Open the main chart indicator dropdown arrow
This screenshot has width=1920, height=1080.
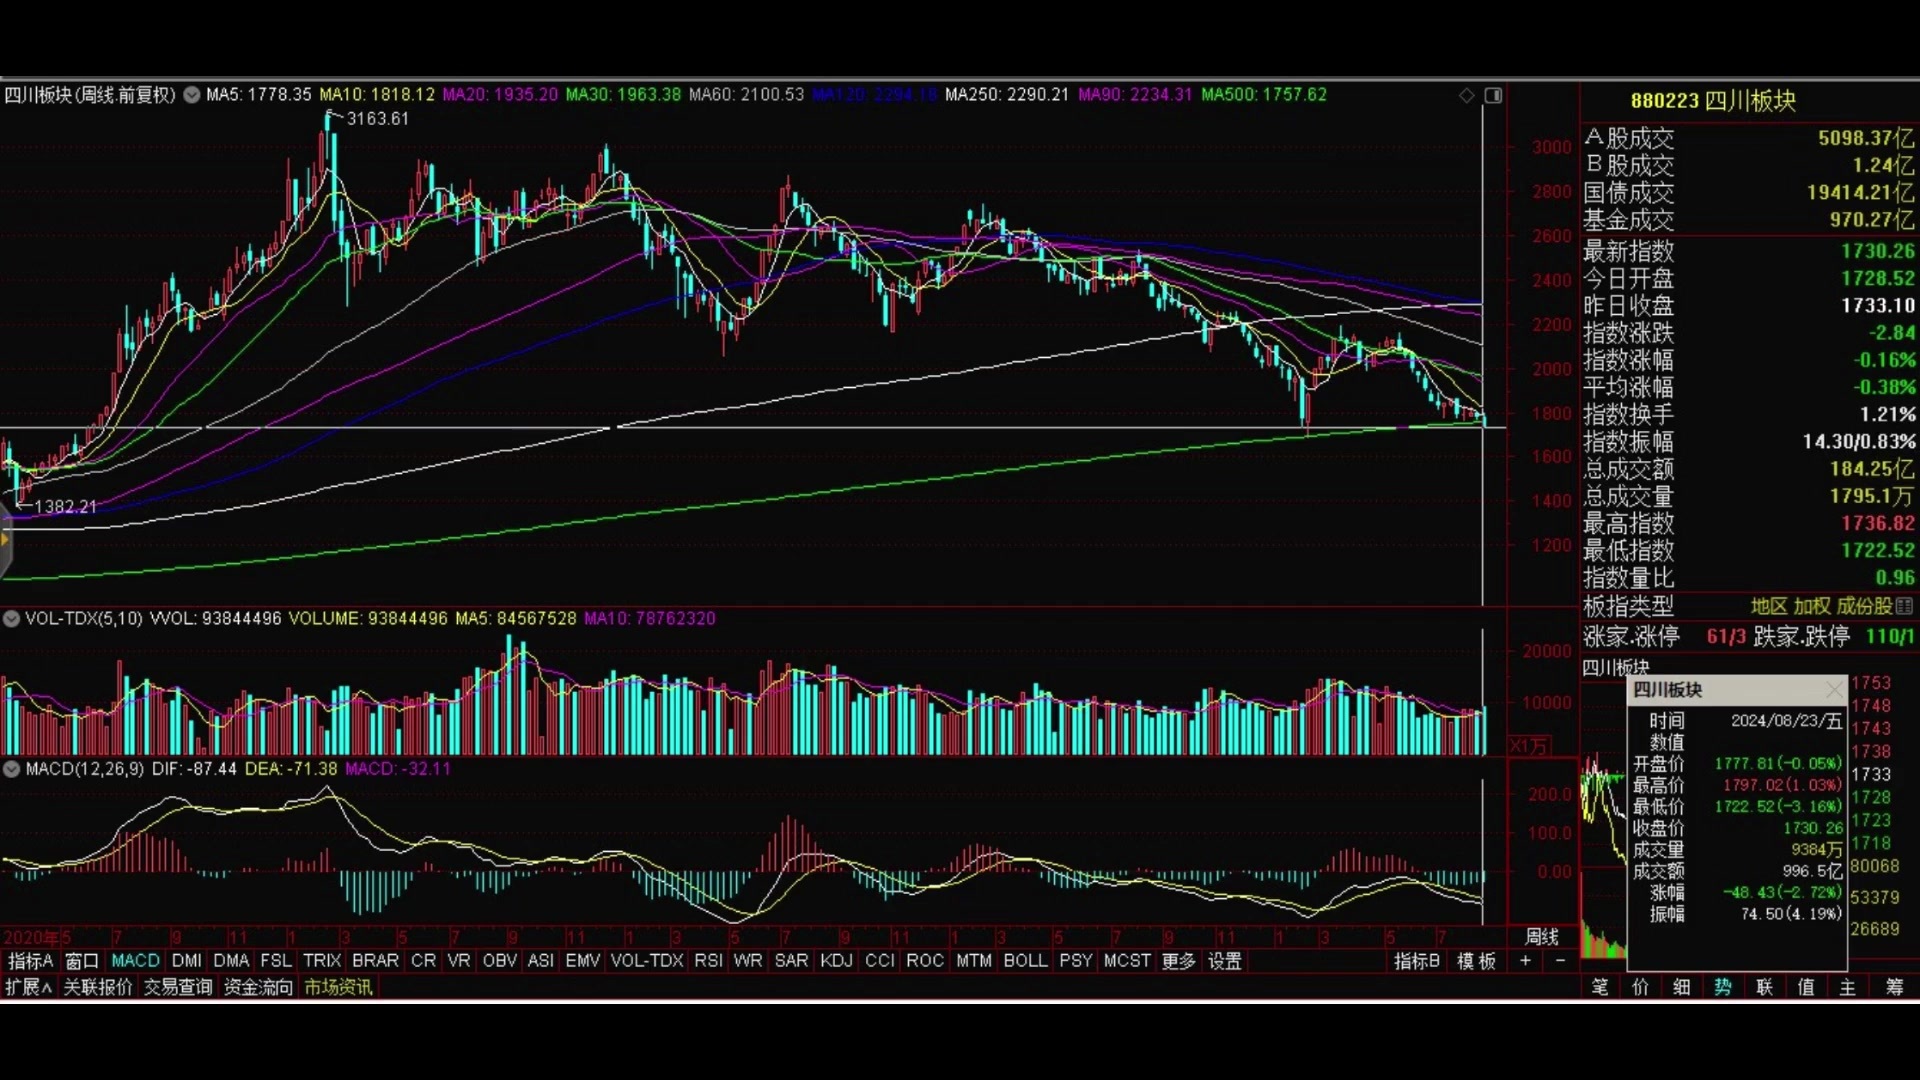coord(191,95)
